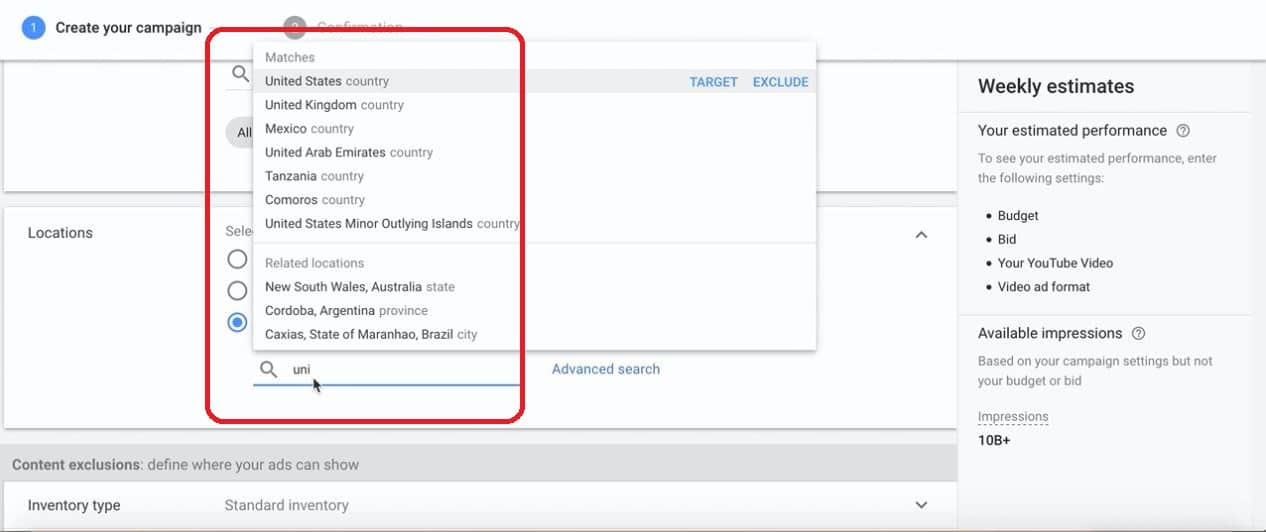Choose Mexico country suggestion
Viewport: 1266px width, 532px height.
535,129
